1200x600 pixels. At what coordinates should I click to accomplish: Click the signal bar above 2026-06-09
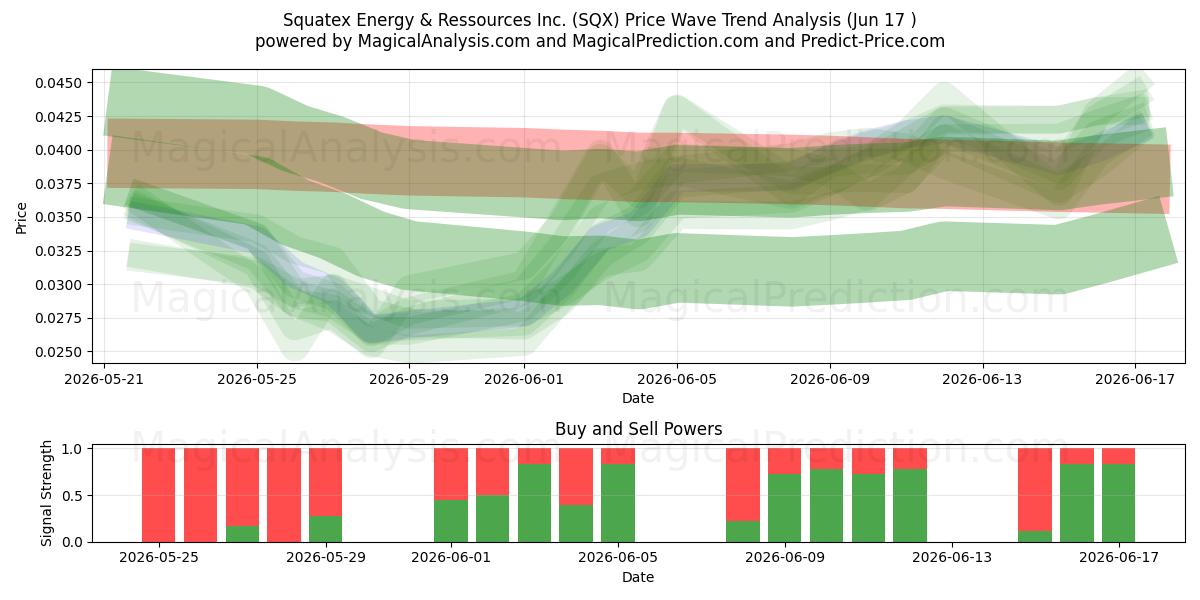click(785, 495)
